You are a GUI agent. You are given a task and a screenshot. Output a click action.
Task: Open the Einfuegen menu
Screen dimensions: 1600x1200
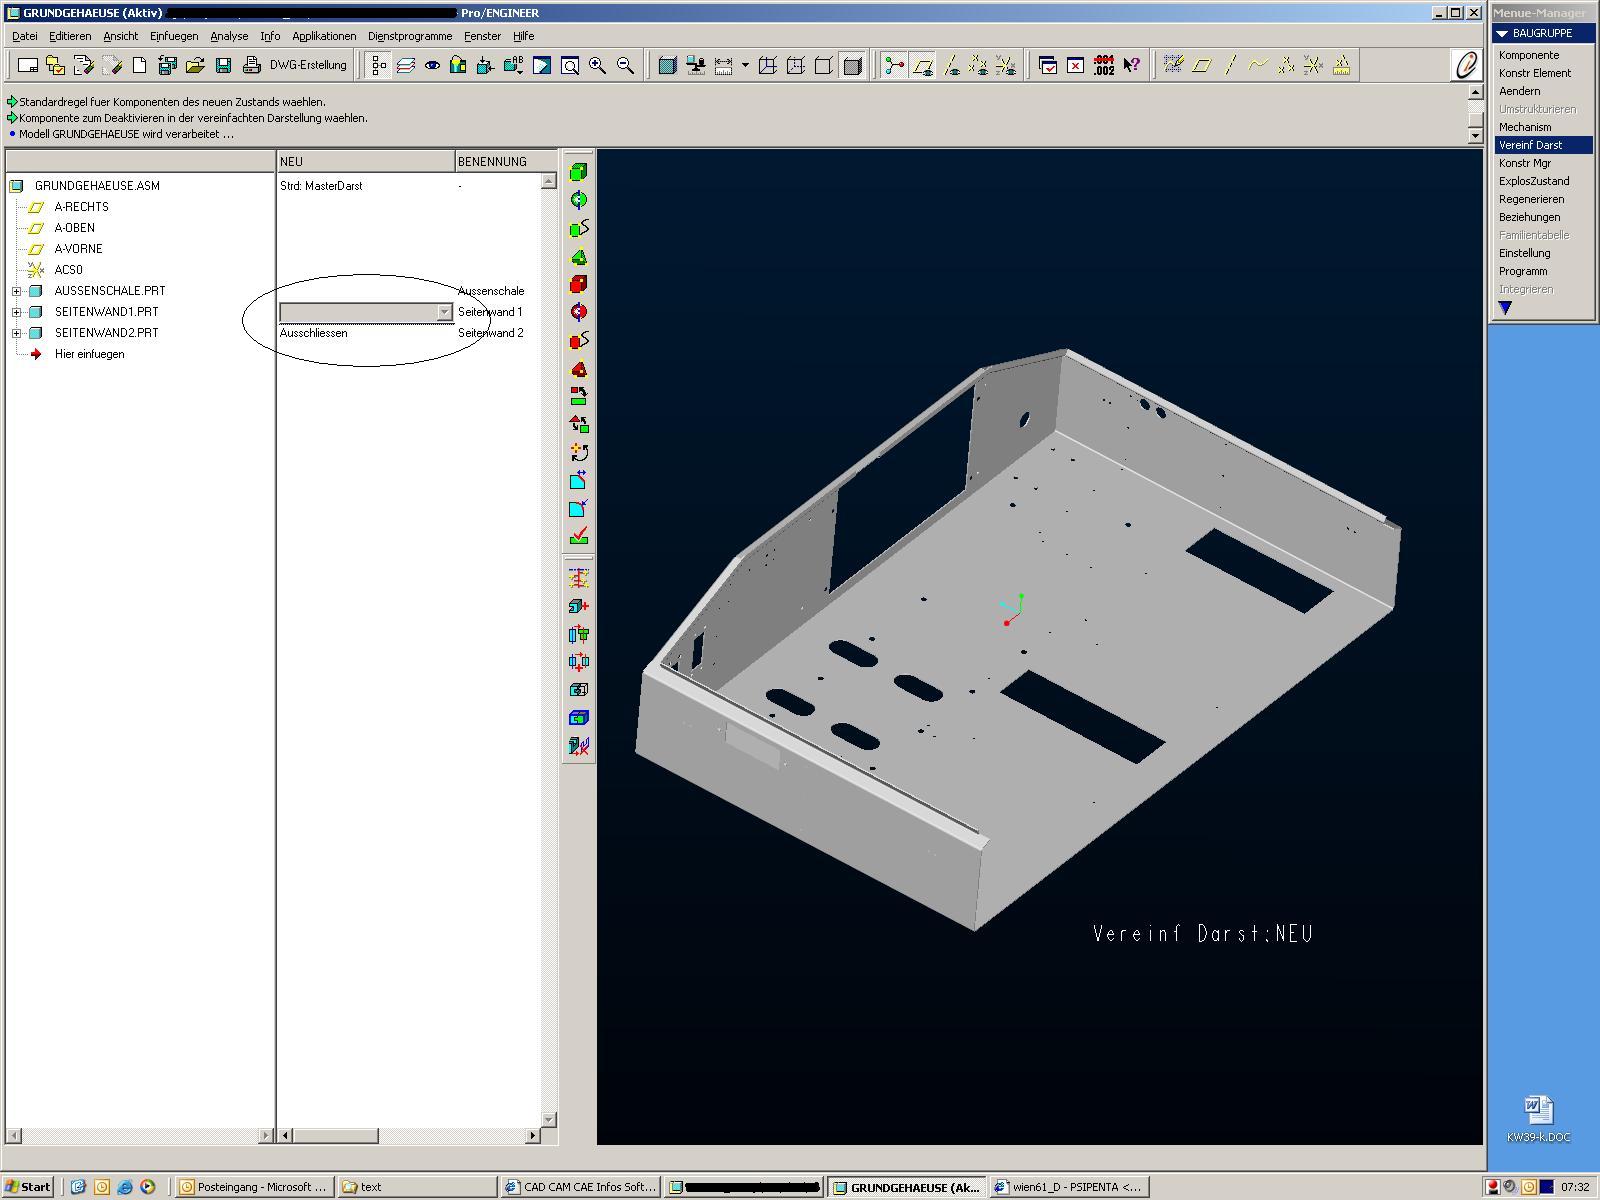point(174,36)
